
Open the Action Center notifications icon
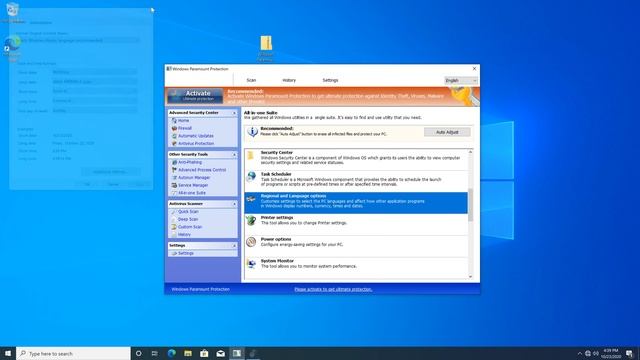tap(629, 353)
